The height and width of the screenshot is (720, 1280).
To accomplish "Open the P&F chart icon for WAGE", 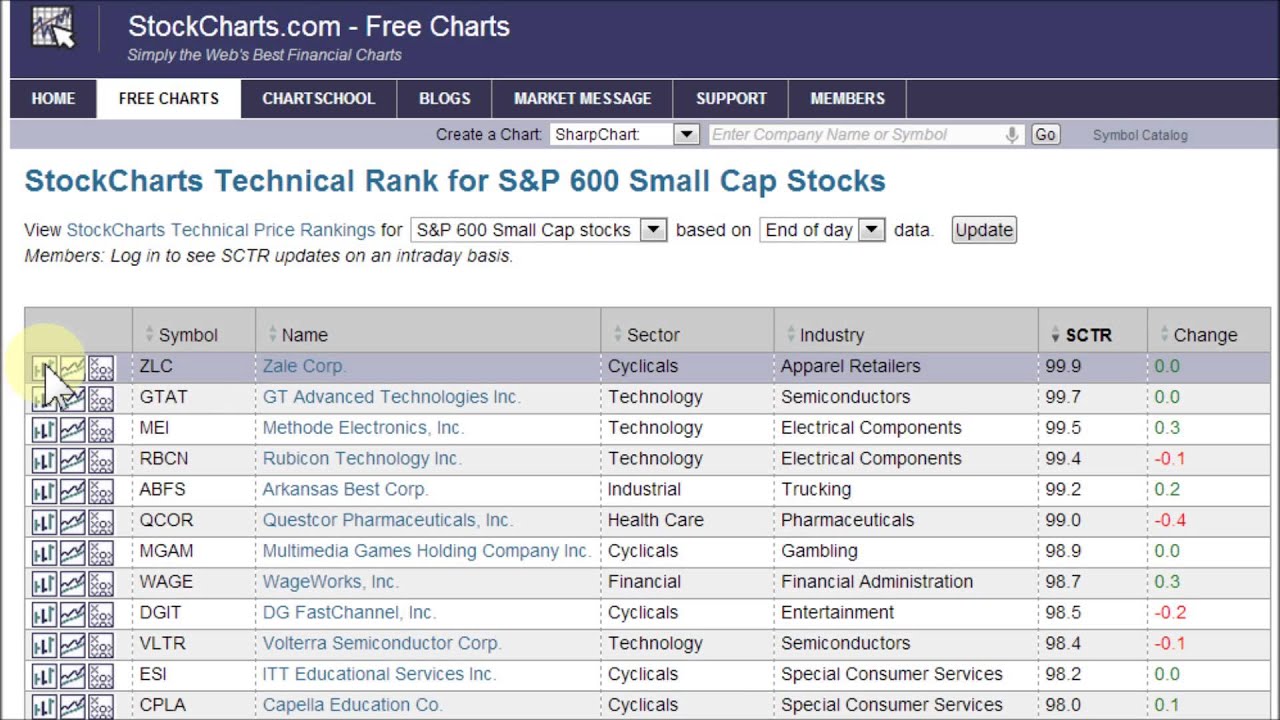I will tap(101, 585).
